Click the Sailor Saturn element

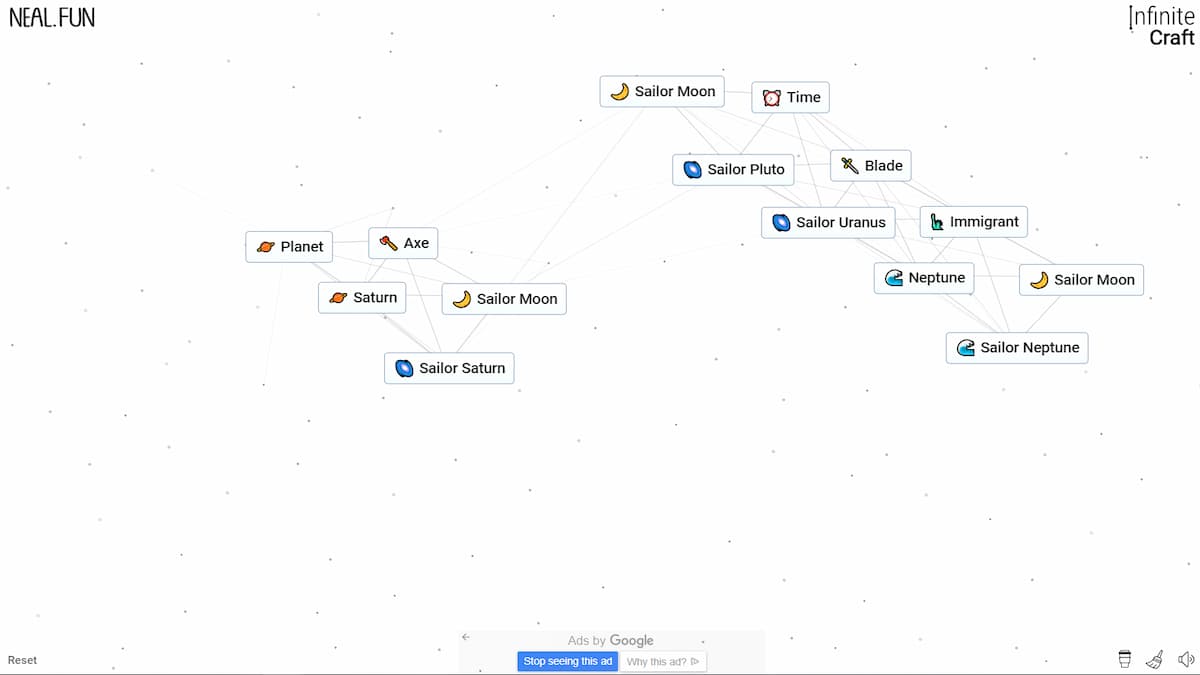click(449, 368)
